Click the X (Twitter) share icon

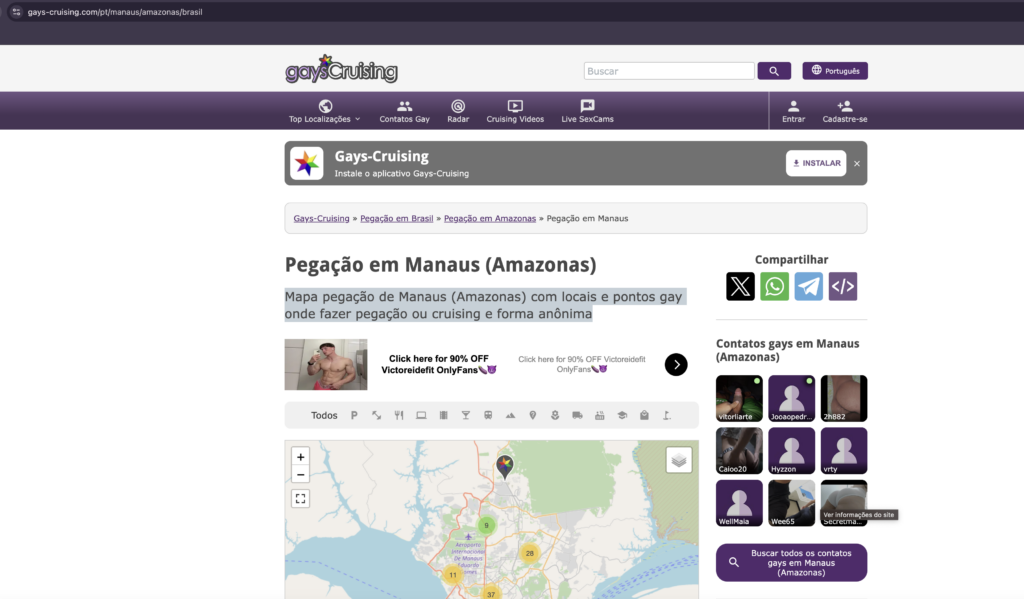point(740,287)
